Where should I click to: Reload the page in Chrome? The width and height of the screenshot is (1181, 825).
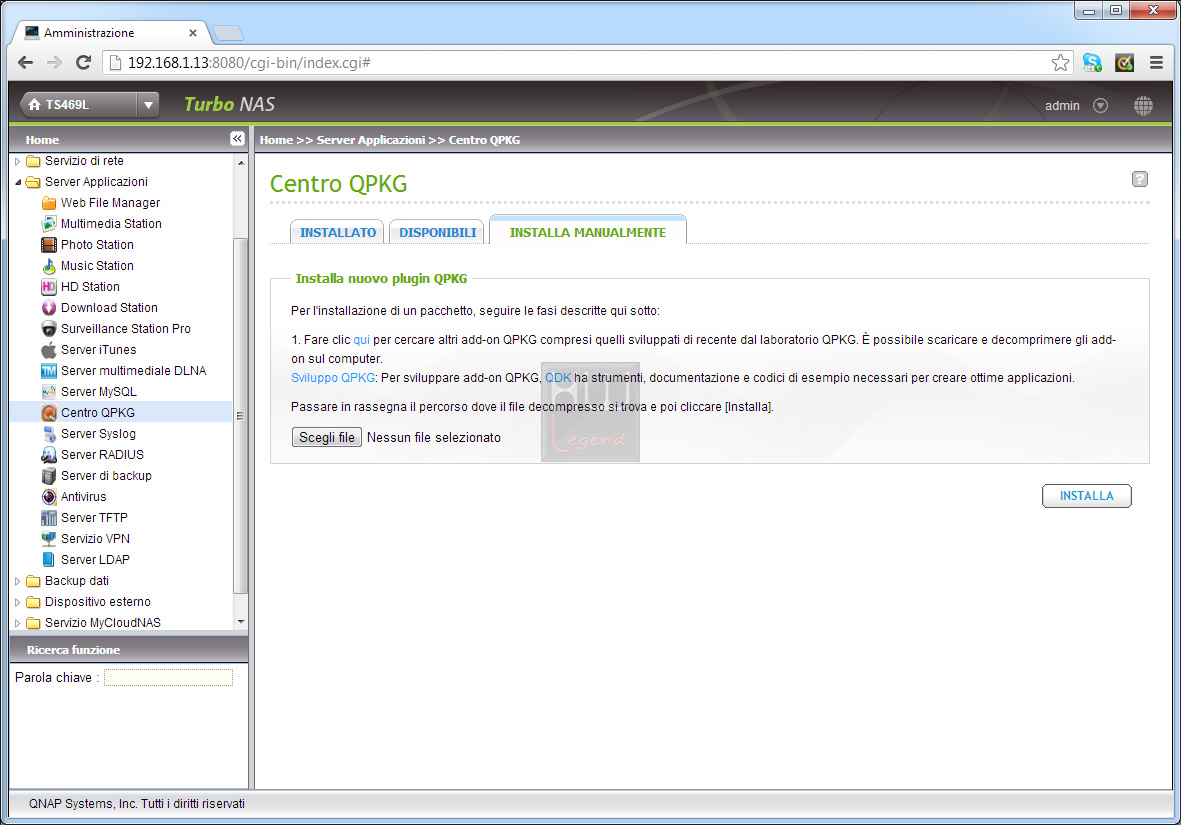(84, 63)
